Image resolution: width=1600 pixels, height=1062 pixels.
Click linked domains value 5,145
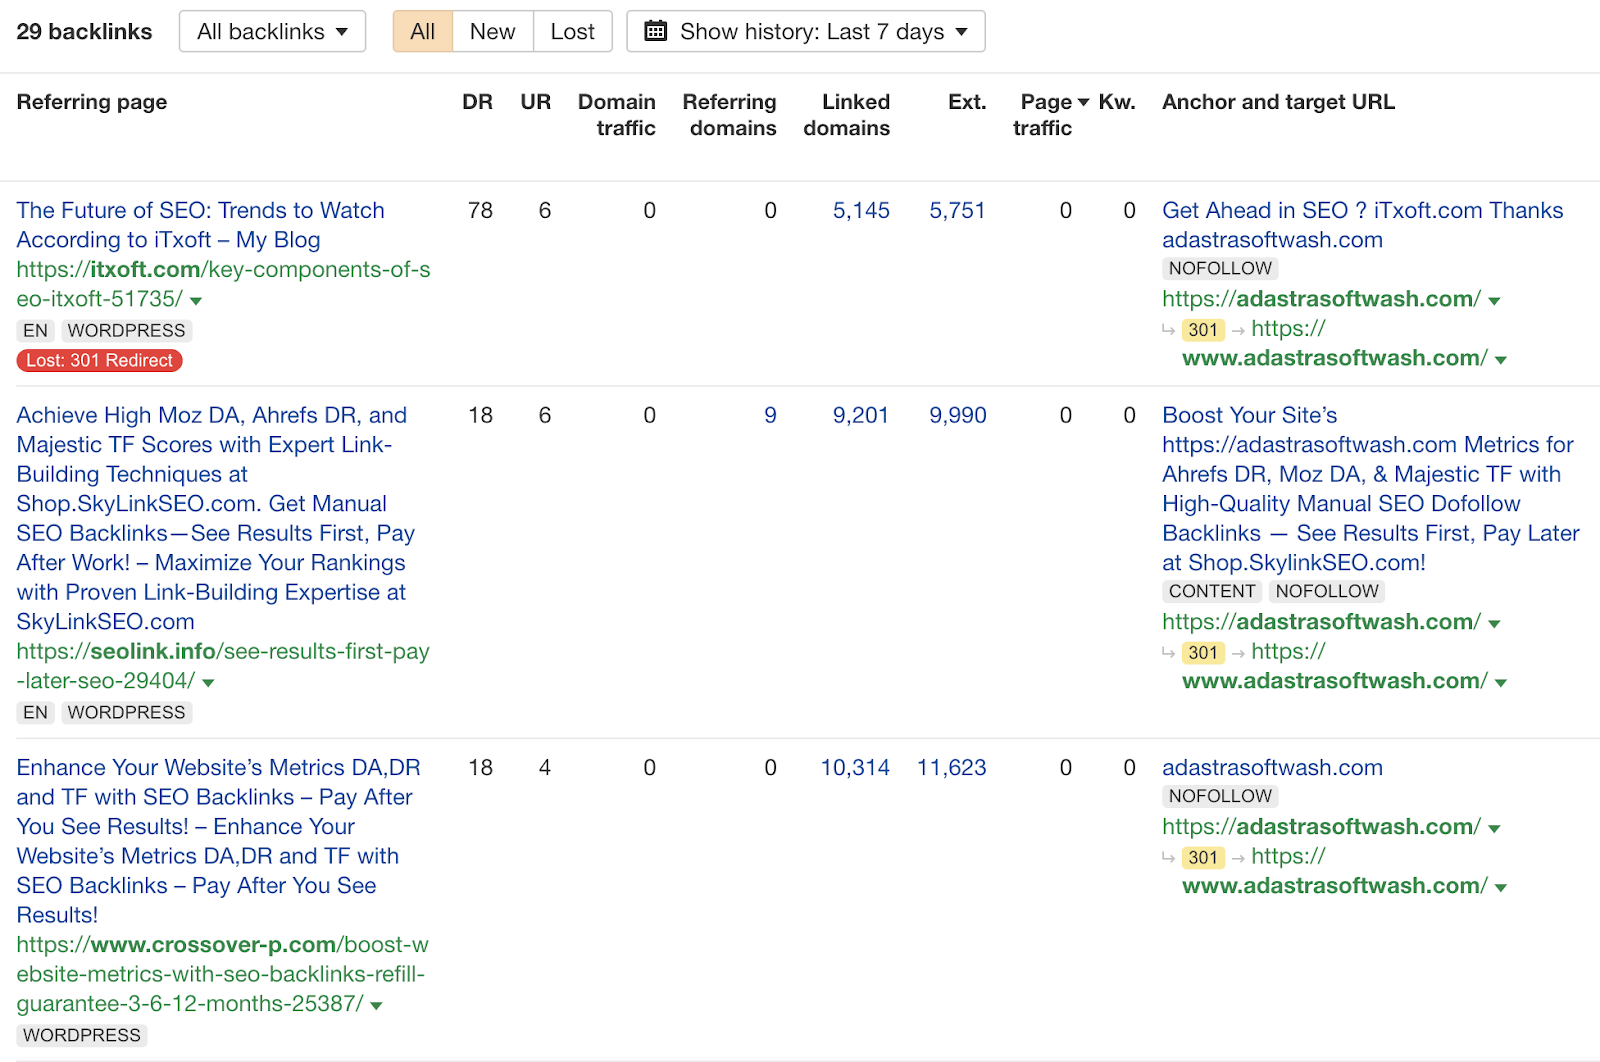[x=861, y=210]
